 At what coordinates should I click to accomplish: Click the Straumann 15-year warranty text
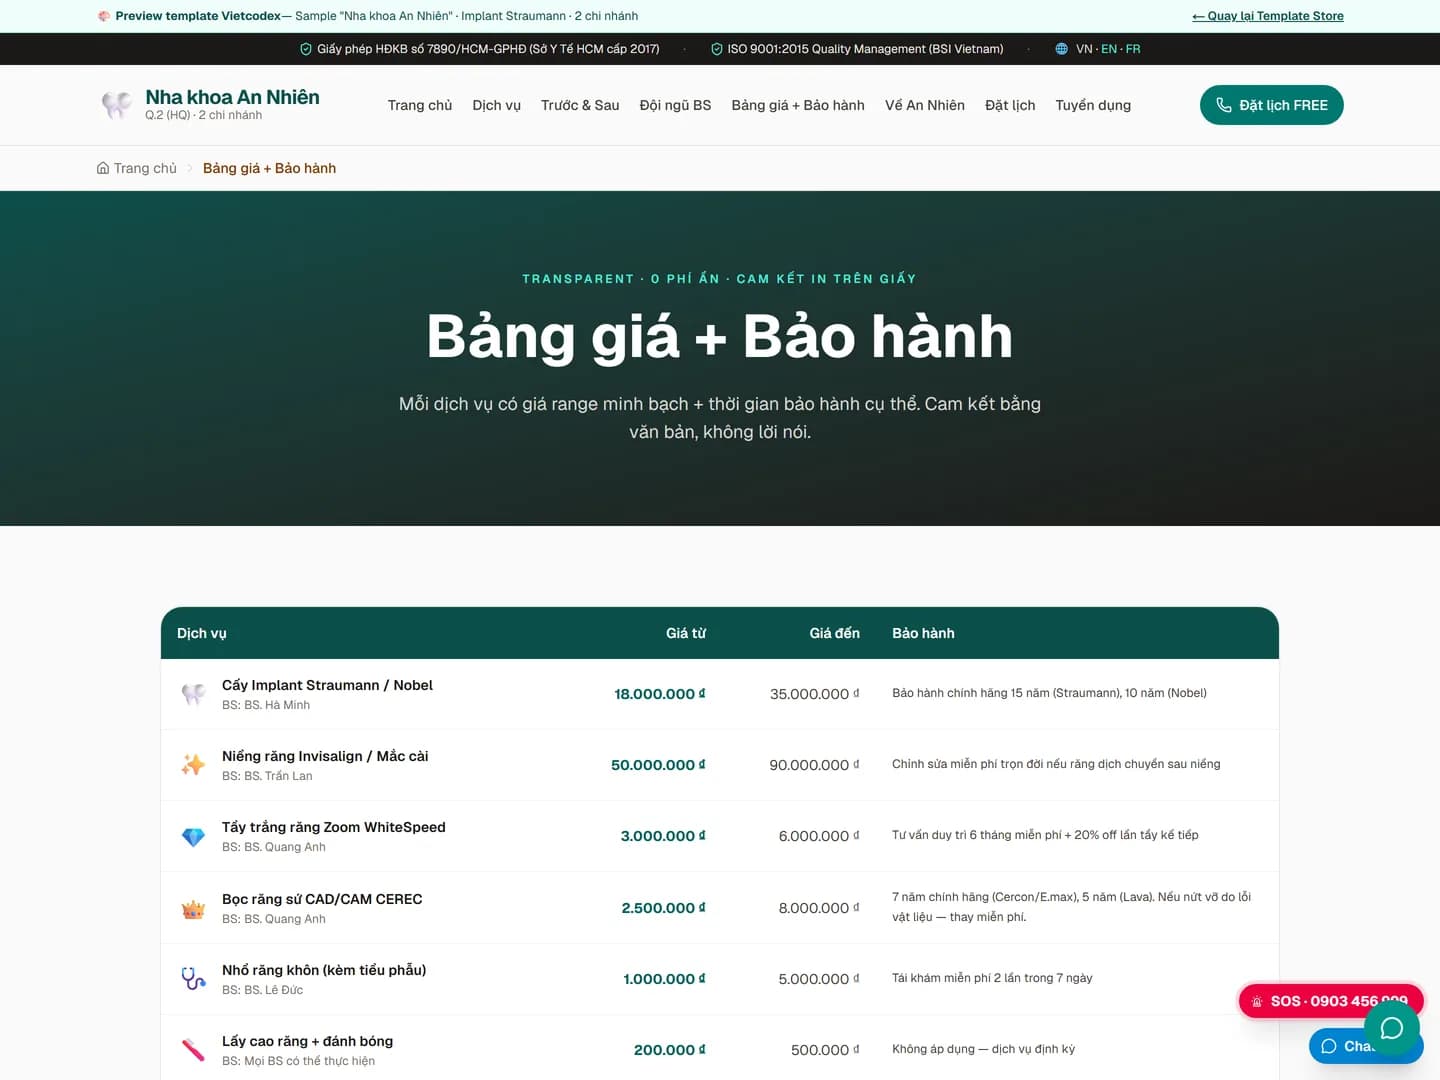pyautogui.click(x=1049, y=693)
